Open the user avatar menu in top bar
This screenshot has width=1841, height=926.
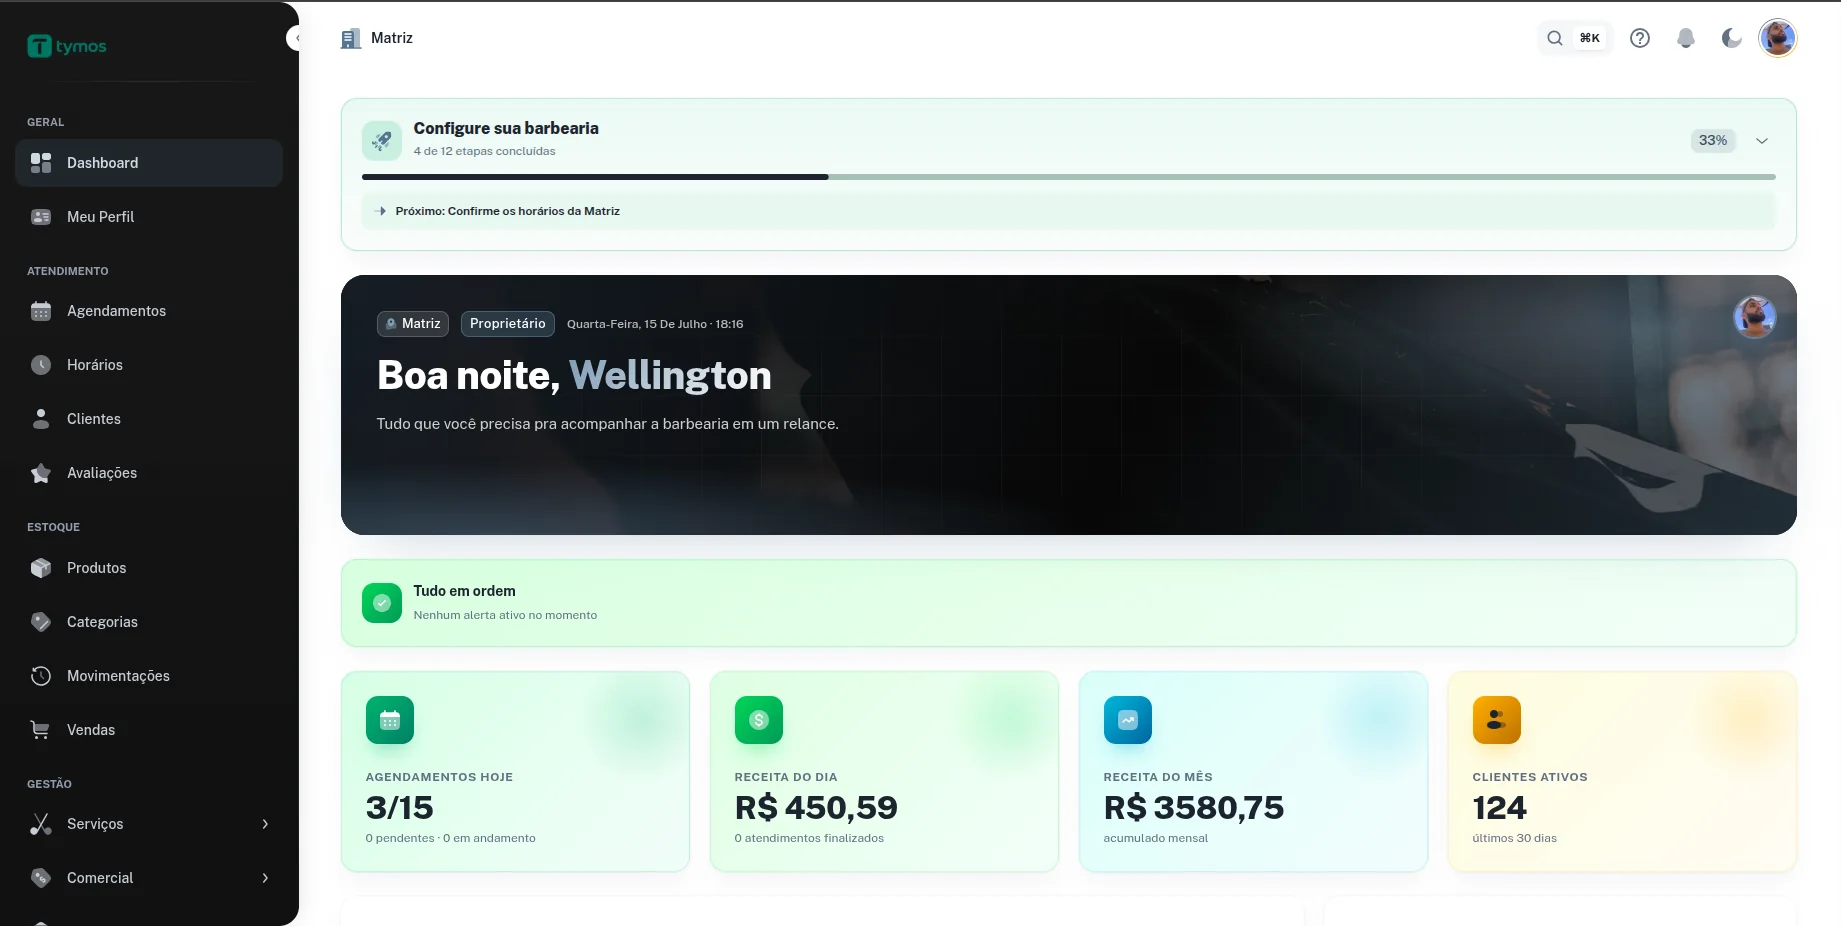click(x=1778, y=38)
